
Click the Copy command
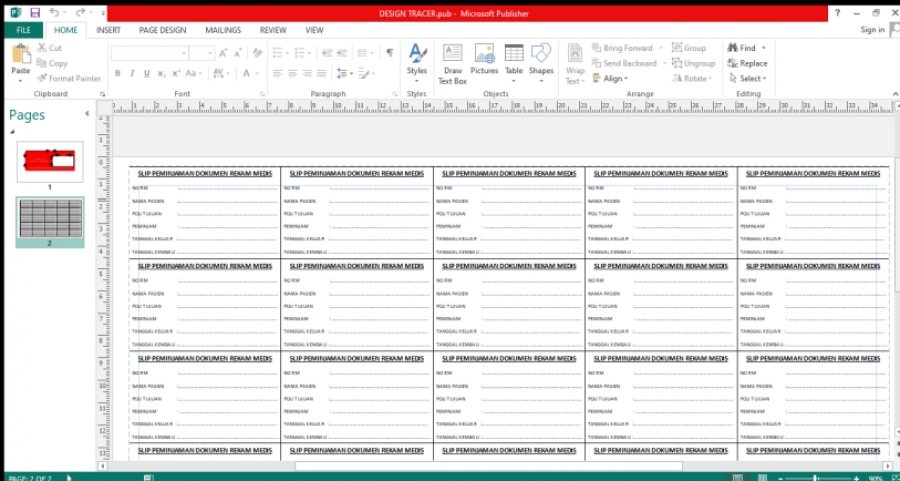pos(52,63)
